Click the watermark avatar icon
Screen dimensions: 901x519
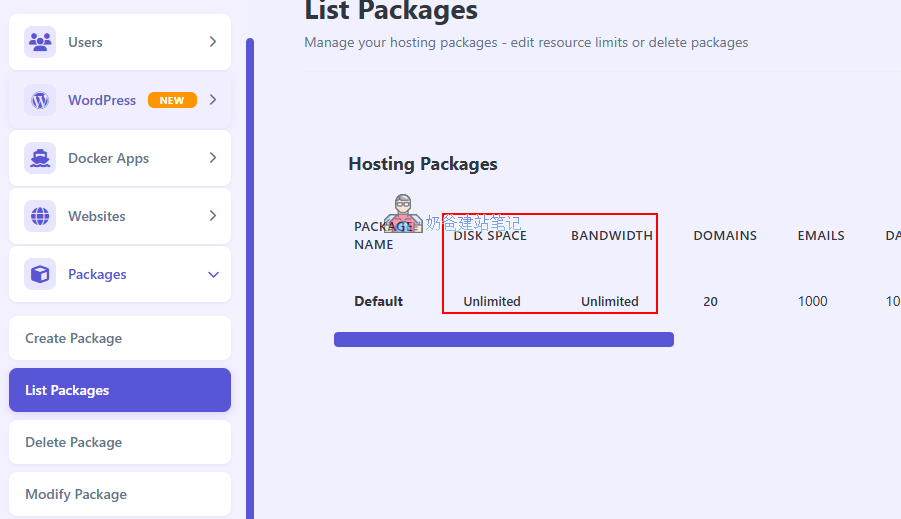[x=403, y=214]
